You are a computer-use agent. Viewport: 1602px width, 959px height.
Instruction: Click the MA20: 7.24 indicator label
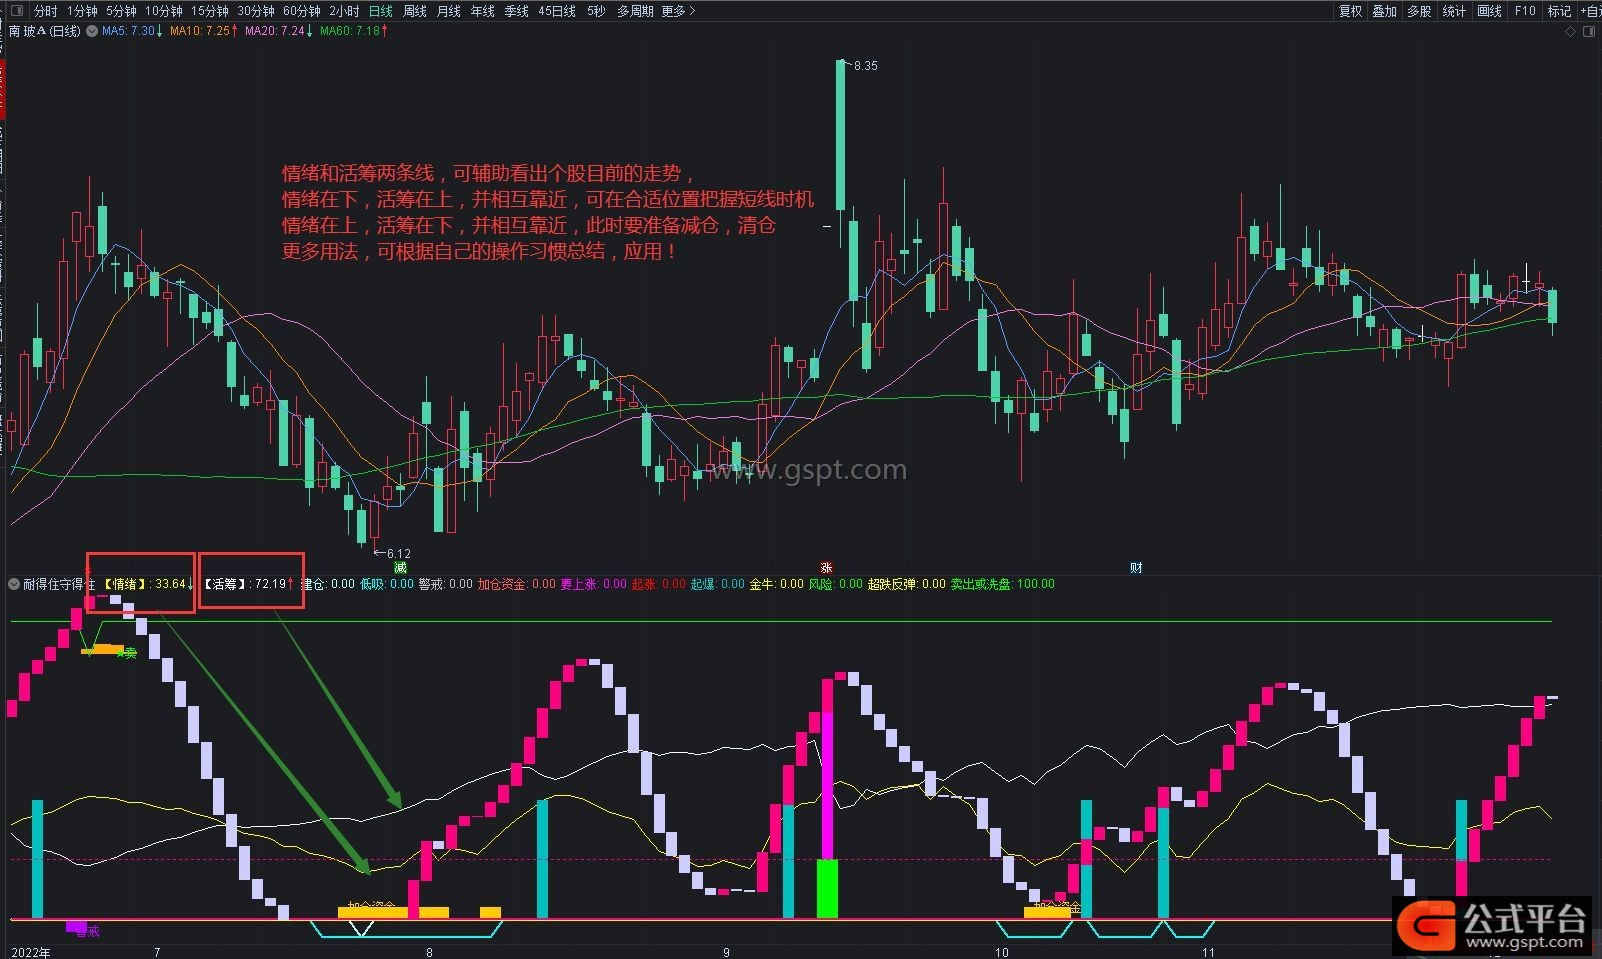[279, 32]
